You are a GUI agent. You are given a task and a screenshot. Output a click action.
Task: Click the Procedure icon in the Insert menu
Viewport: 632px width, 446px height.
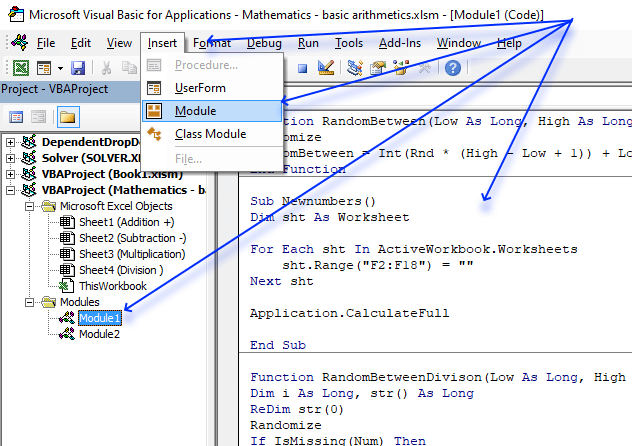pyautogui.click(x=154, y=65)
